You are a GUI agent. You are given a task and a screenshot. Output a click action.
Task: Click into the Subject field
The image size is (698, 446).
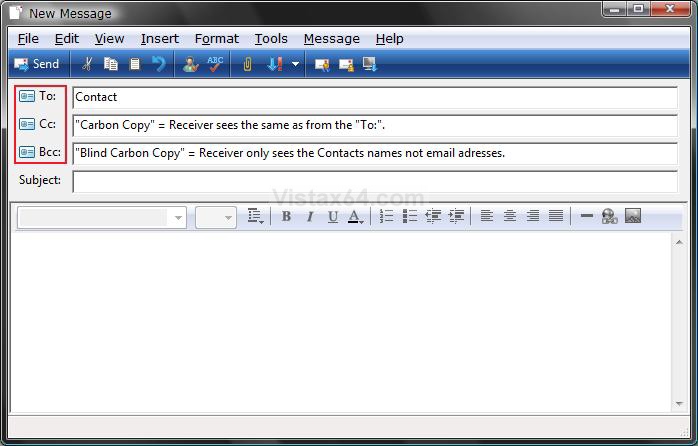click(375, 181)
